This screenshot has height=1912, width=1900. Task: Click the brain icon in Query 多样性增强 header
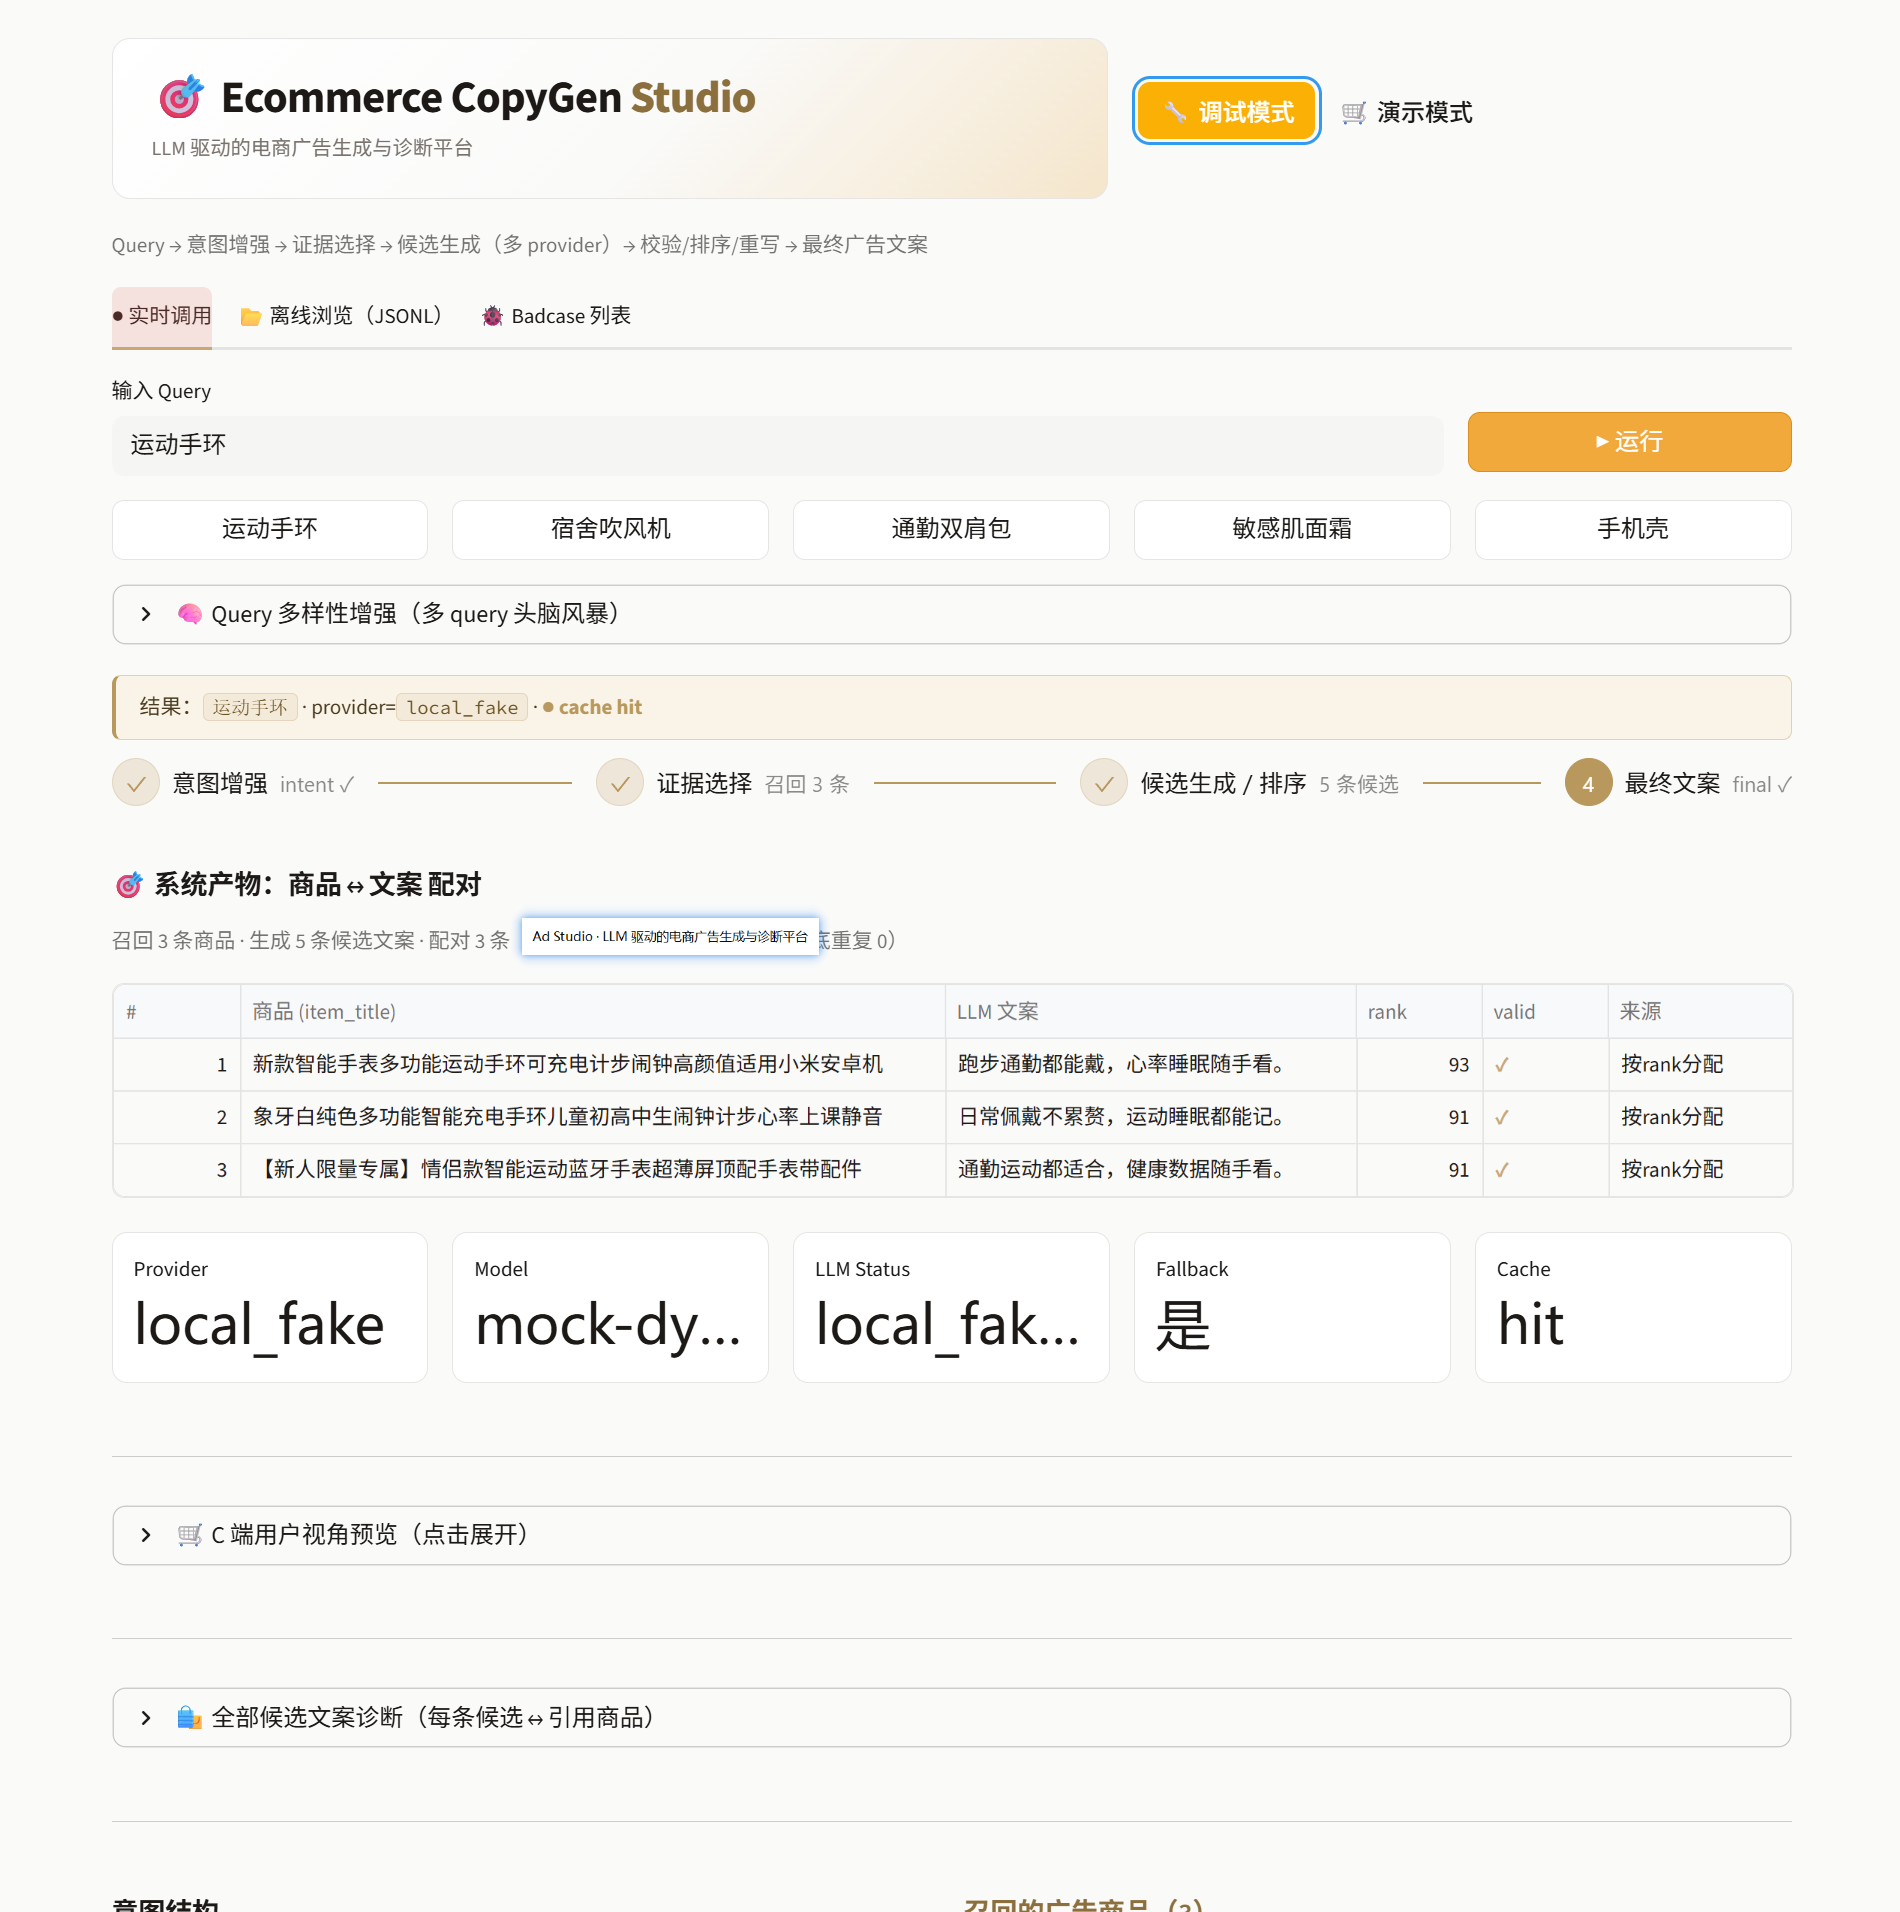(189, 613)
